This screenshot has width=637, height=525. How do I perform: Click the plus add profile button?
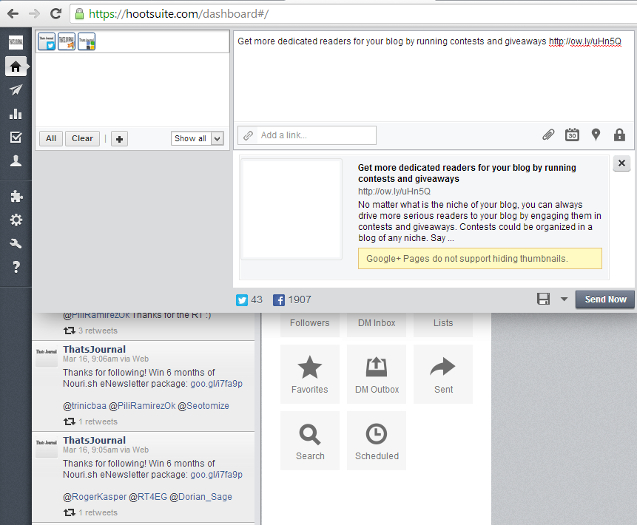[x=119, y=139]
